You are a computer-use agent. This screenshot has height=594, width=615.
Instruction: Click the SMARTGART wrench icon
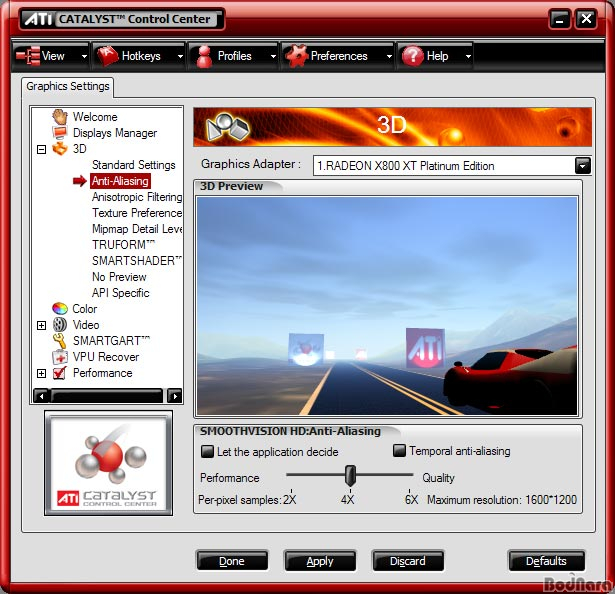click(x=60, y=341)
